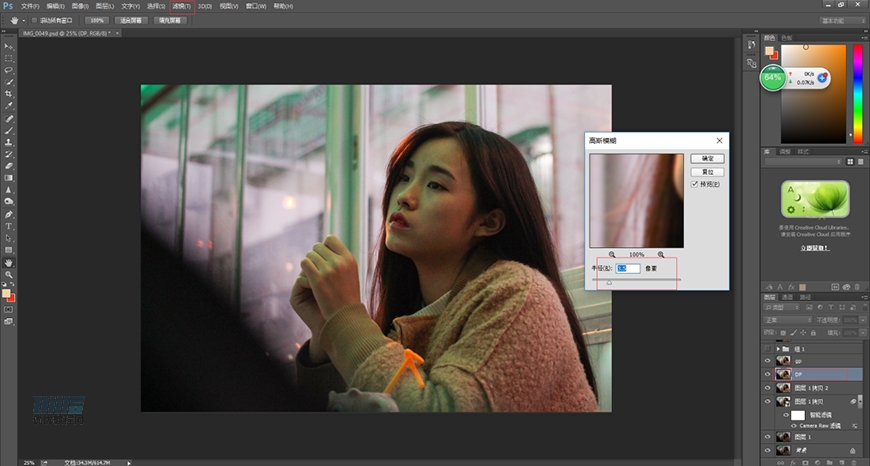
Task: Switch to the 色板 swatches tab
Action: (x=786, y=37)
